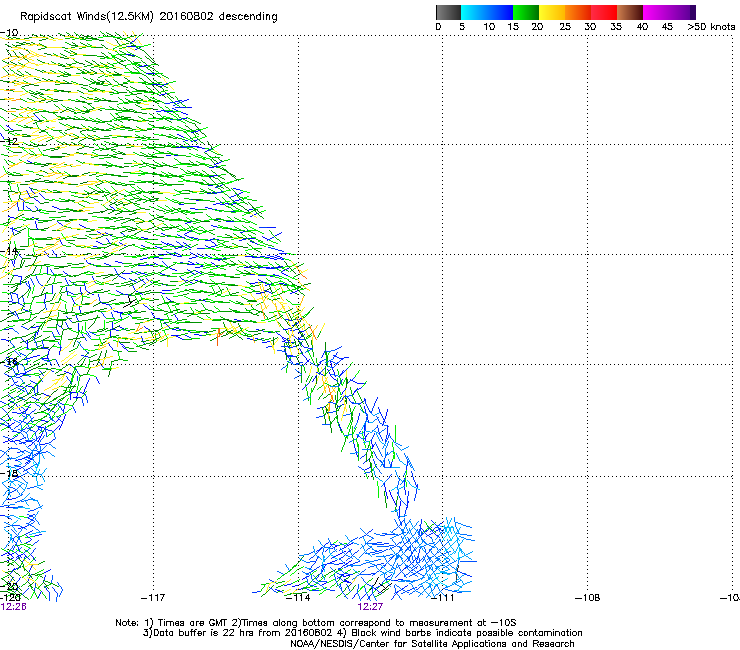Click the '30' label under the color legend

(x=590, y=27)
